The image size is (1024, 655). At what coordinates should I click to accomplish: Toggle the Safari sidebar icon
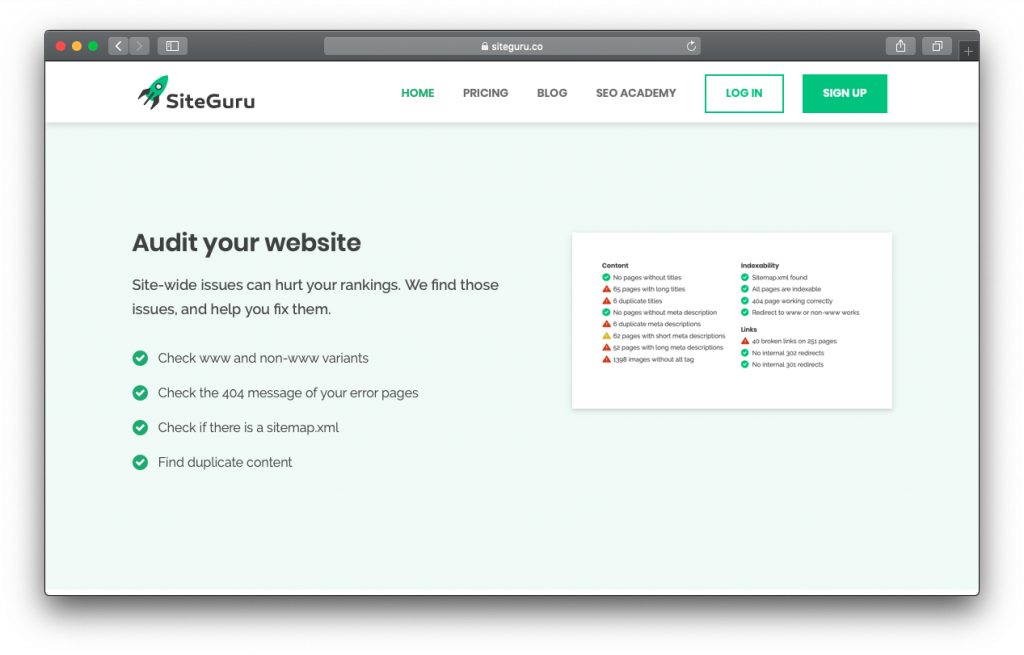click(172, 46)
